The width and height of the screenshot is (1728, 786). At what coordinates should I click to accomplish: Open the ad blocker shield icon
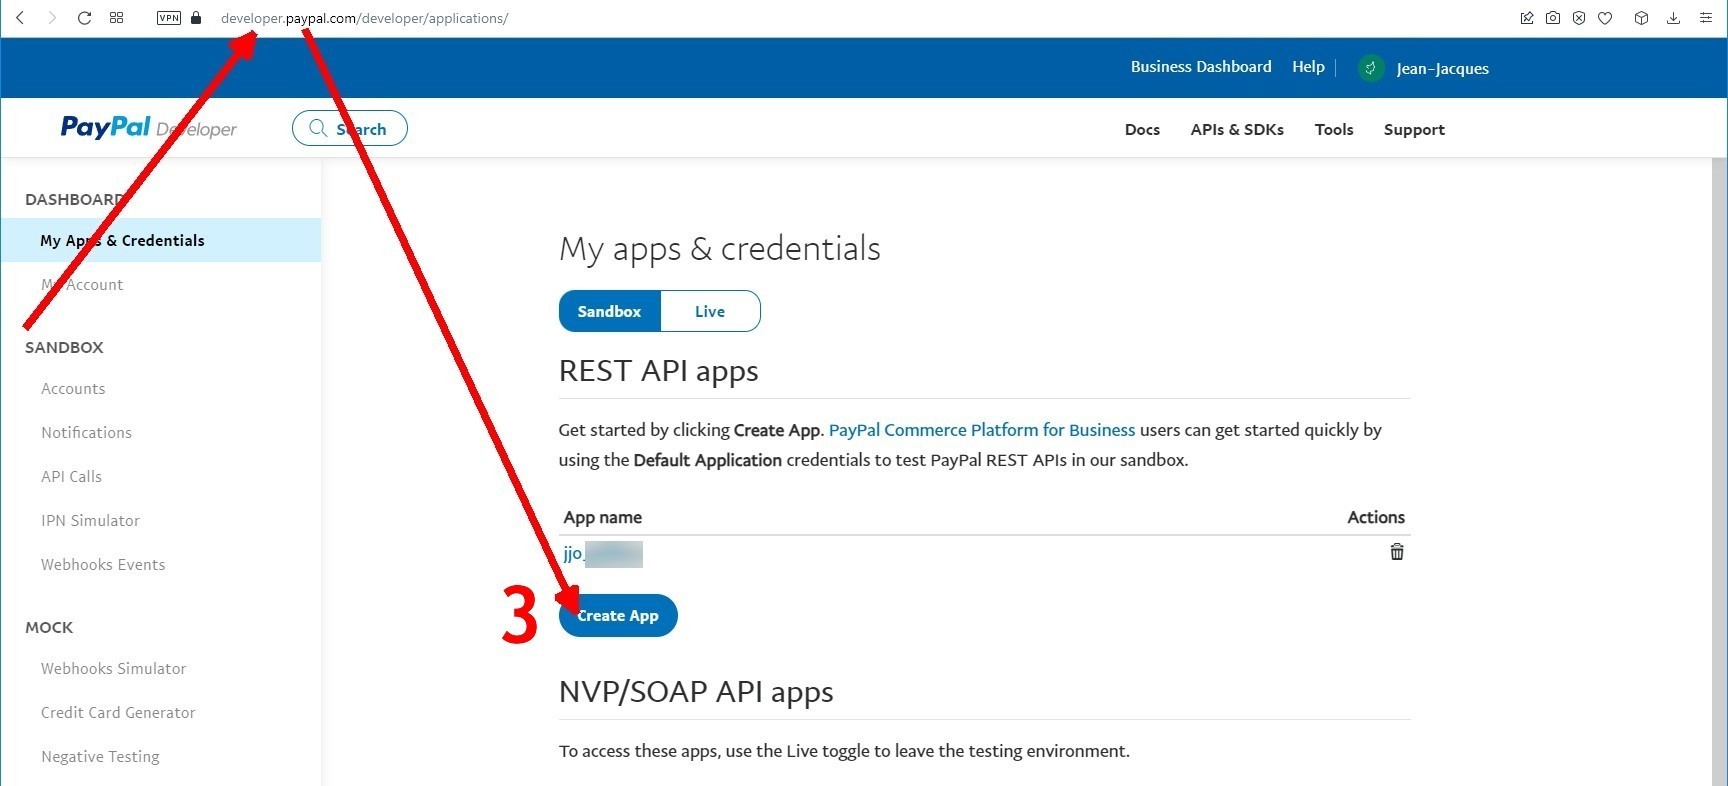coord(1579,18)
